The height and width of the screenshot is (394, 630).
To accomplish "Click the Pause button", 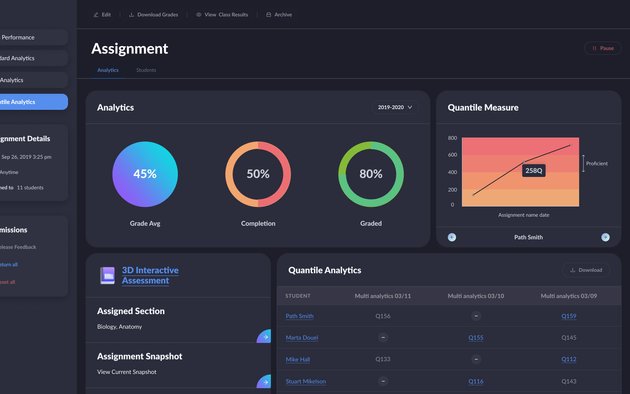I will pyautogui.click(x=602, y=48).
